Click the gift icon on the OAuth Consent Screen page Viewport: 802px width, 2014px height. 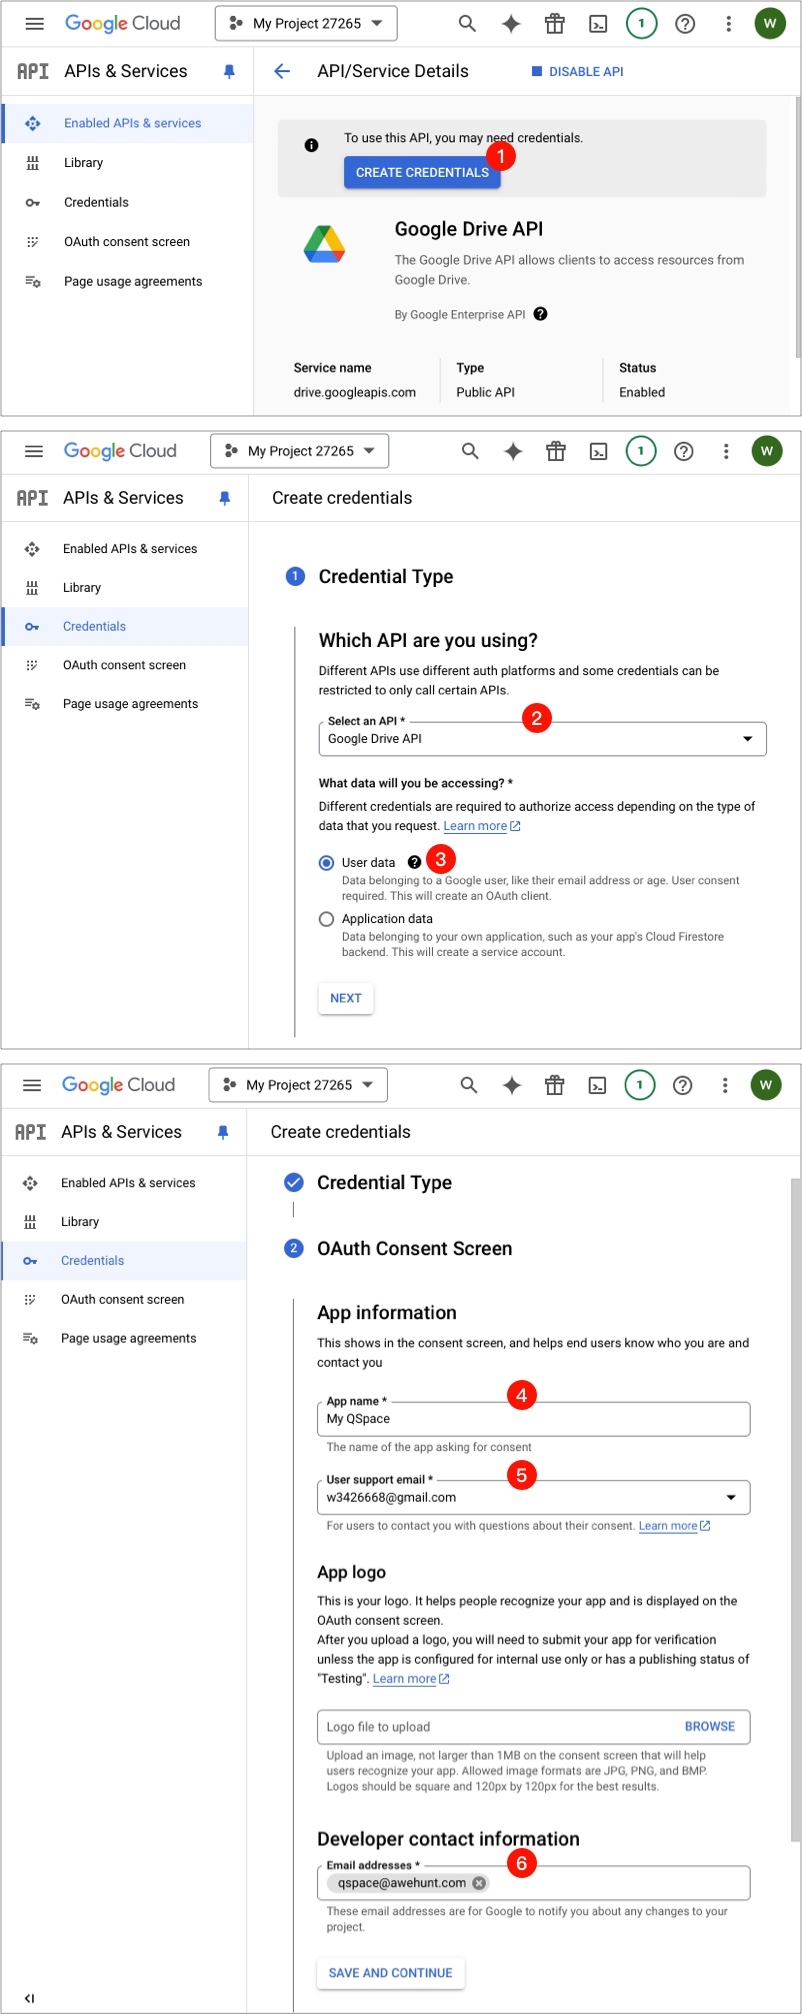point(555,1085)
